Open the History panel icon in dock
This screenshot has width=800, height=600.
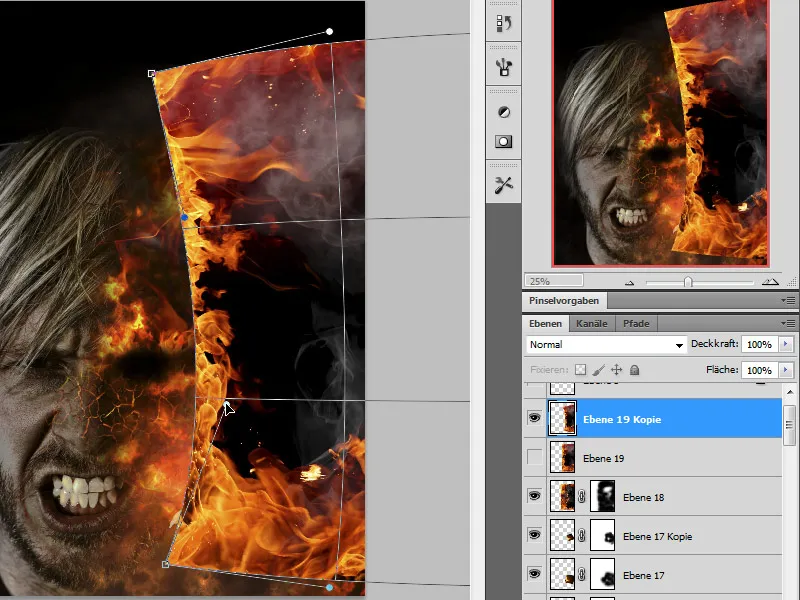504,23
